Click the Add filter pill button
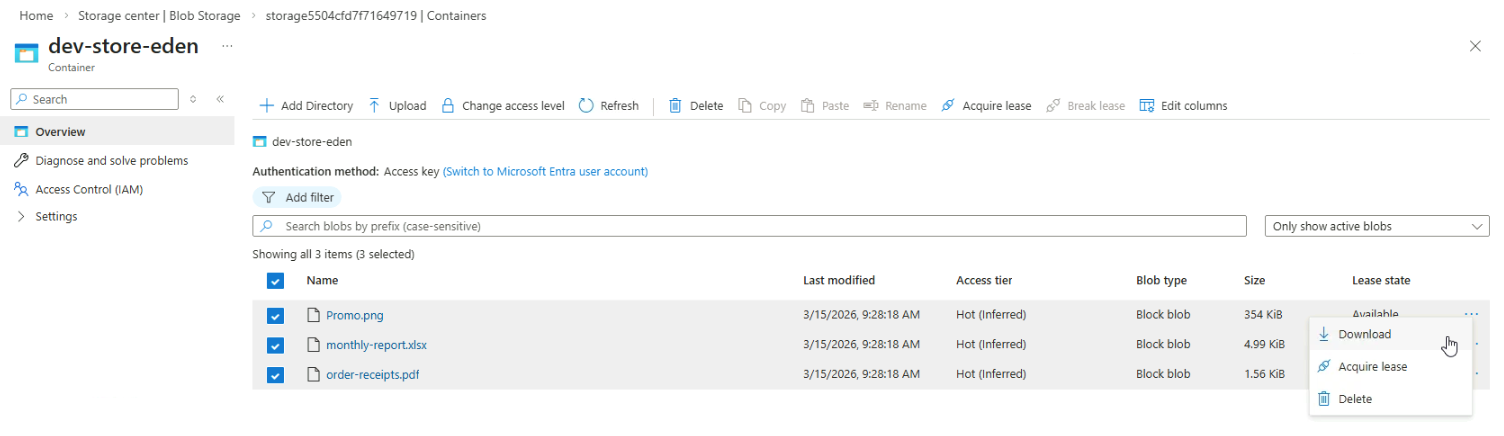 coord(297,198)
